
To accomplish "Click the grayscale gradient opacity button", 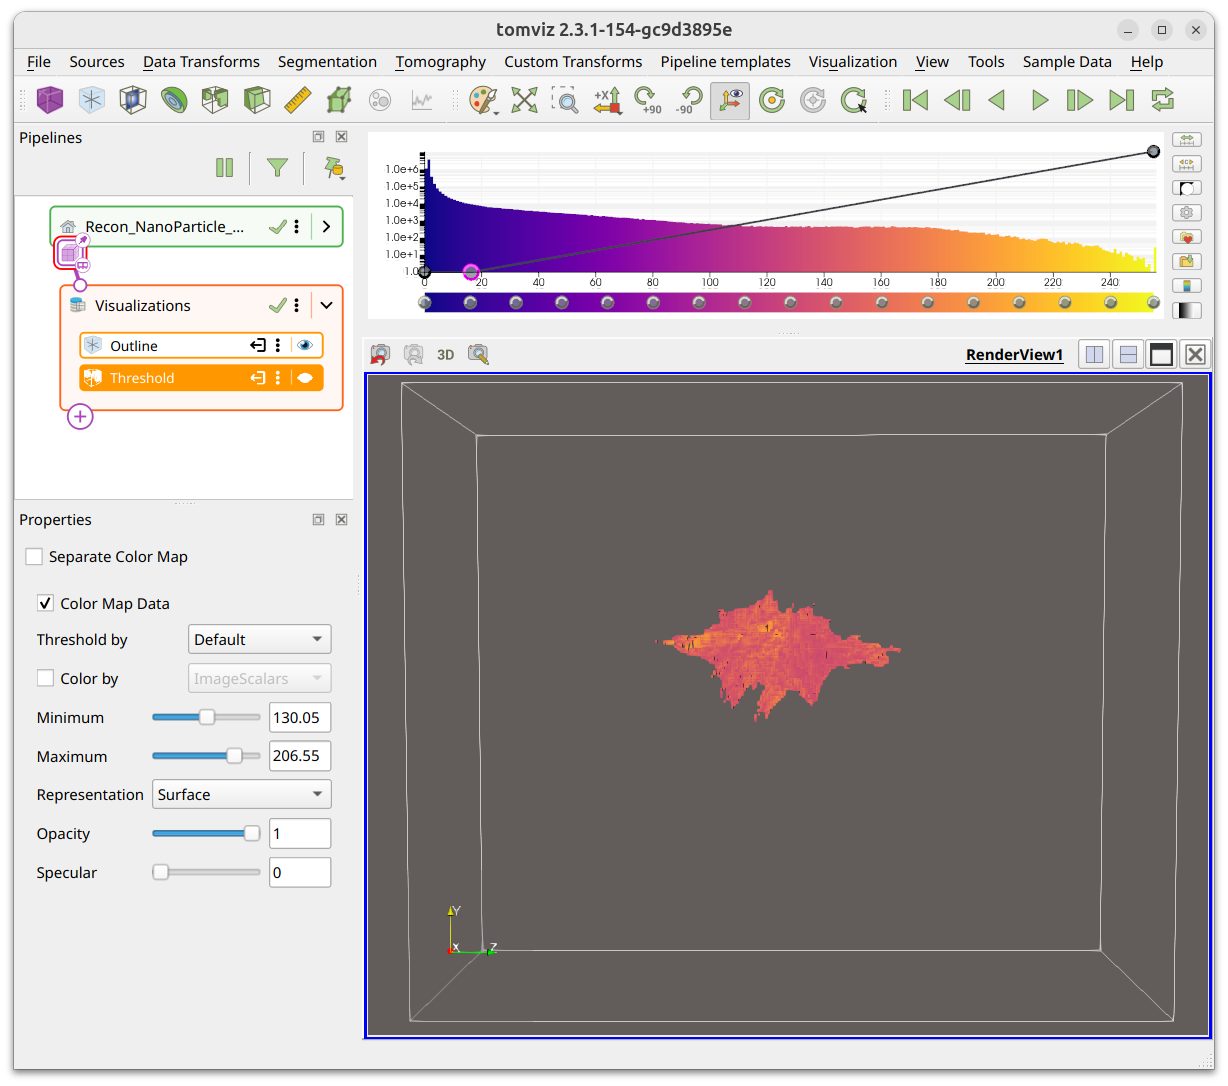I will tap(1187, 311).
